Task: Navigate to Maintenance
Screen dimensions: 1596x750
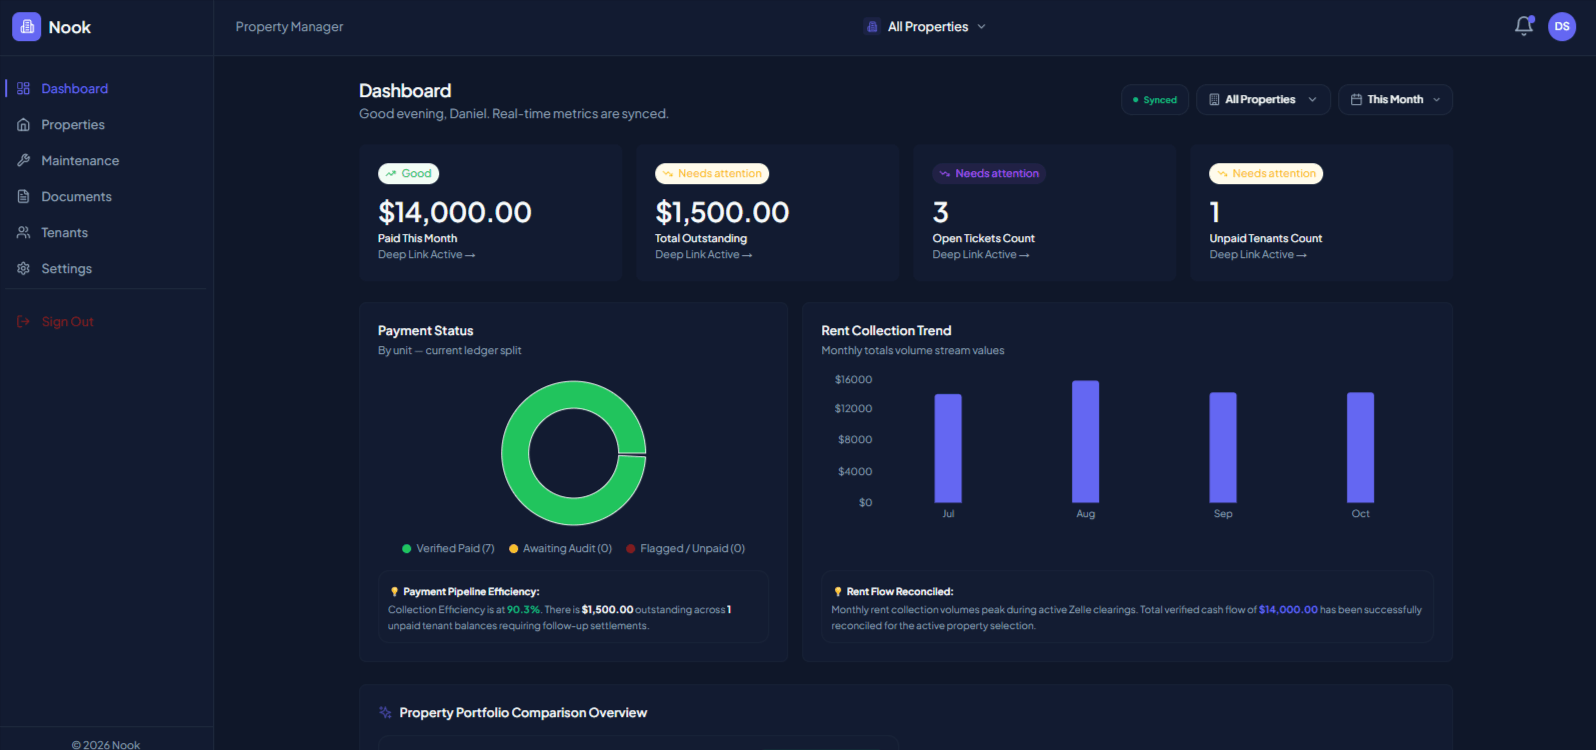Action: click(80, 160)
